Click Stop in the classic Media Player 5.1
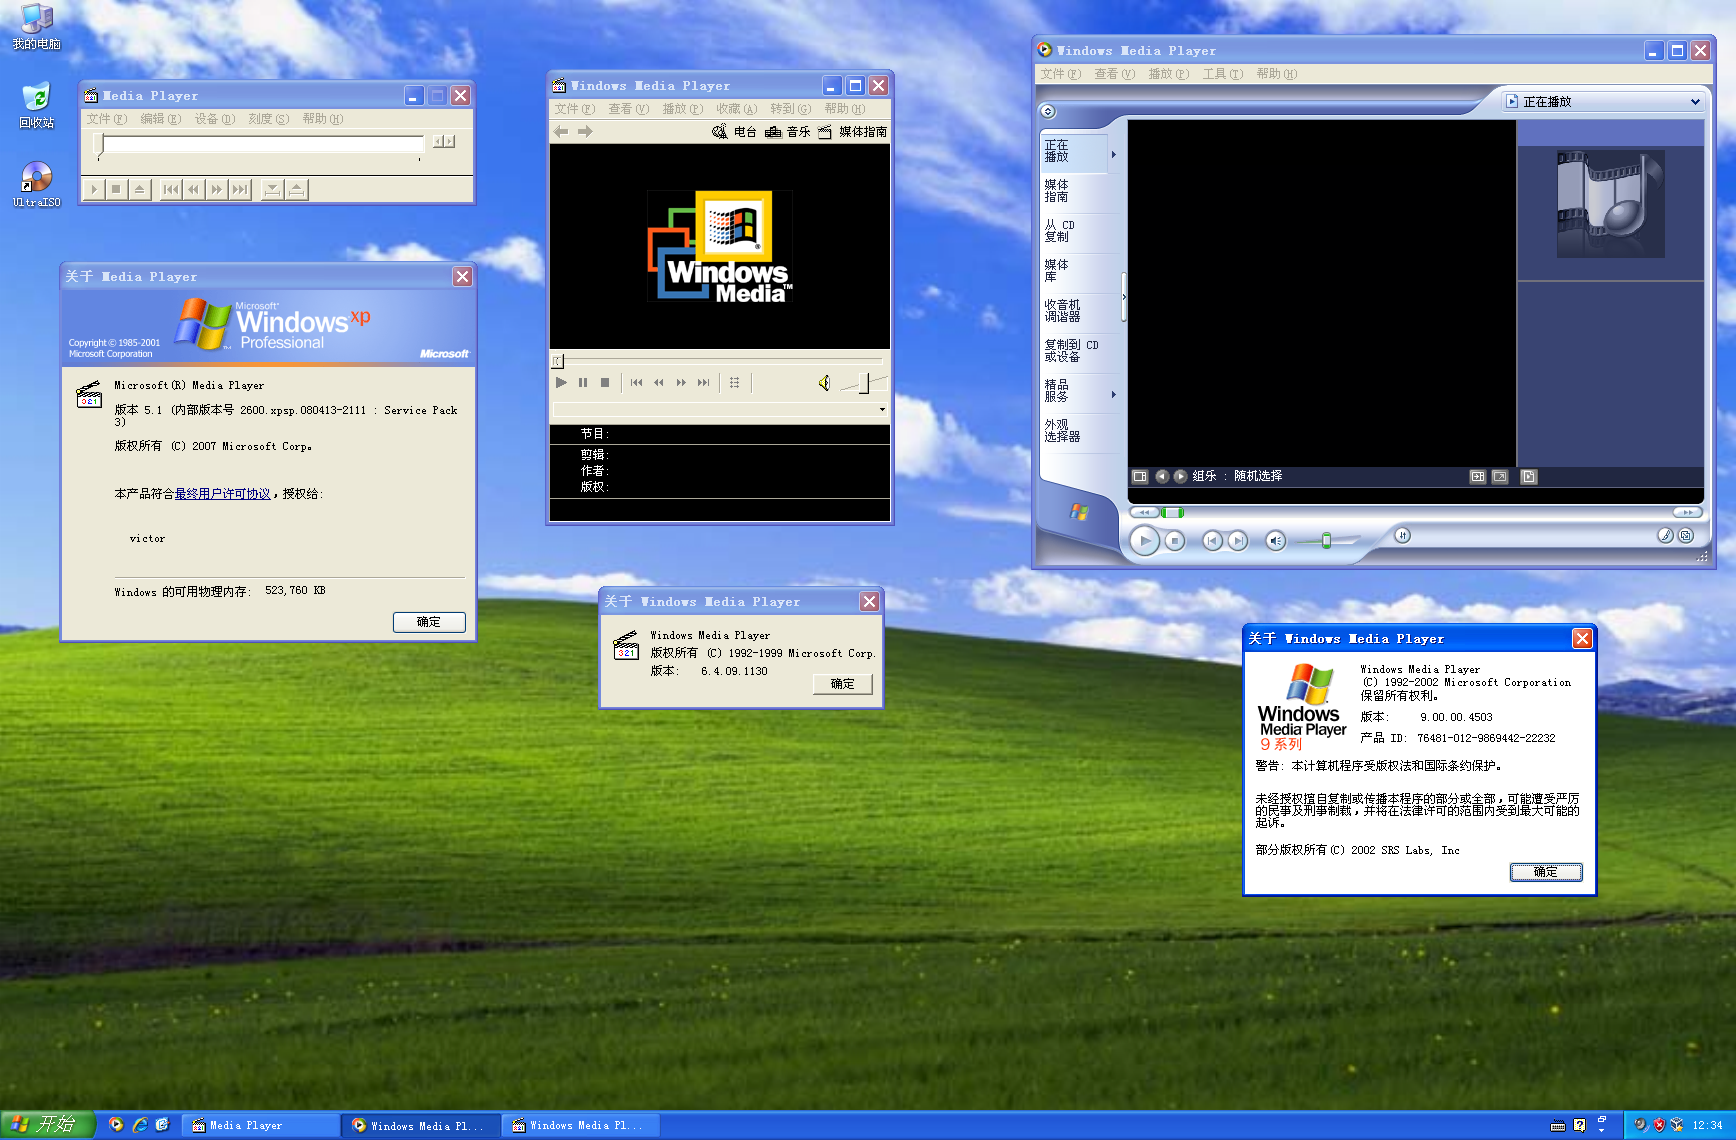Viewport: 1736px width, 1140px height. tap(117, 189)
